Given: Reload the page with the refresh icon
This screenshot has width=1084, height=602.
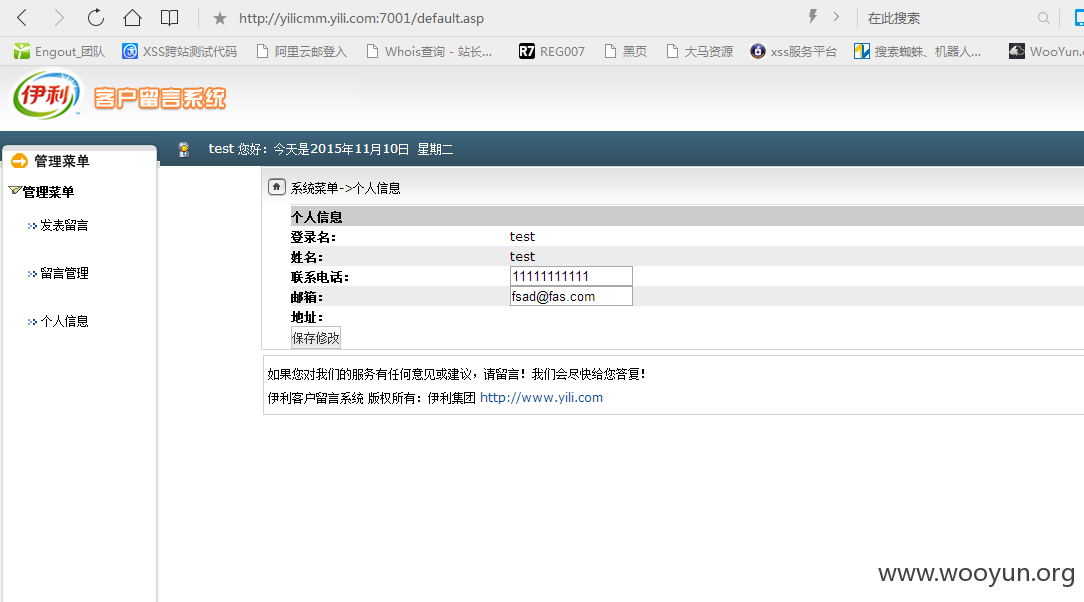Looking at the screenshot, I should click(x=95, y=18).
